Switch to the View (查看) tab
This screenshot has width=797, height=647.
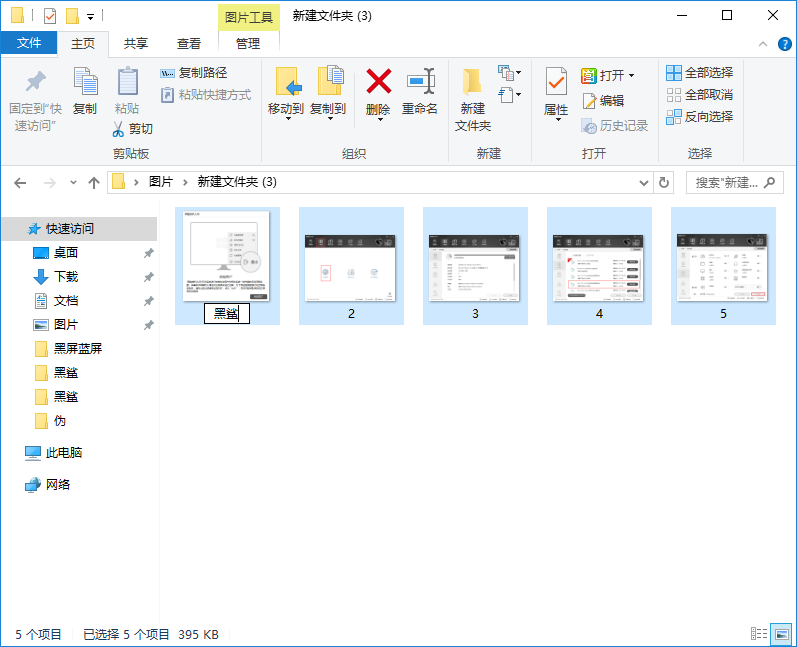(x=189, y=43)
